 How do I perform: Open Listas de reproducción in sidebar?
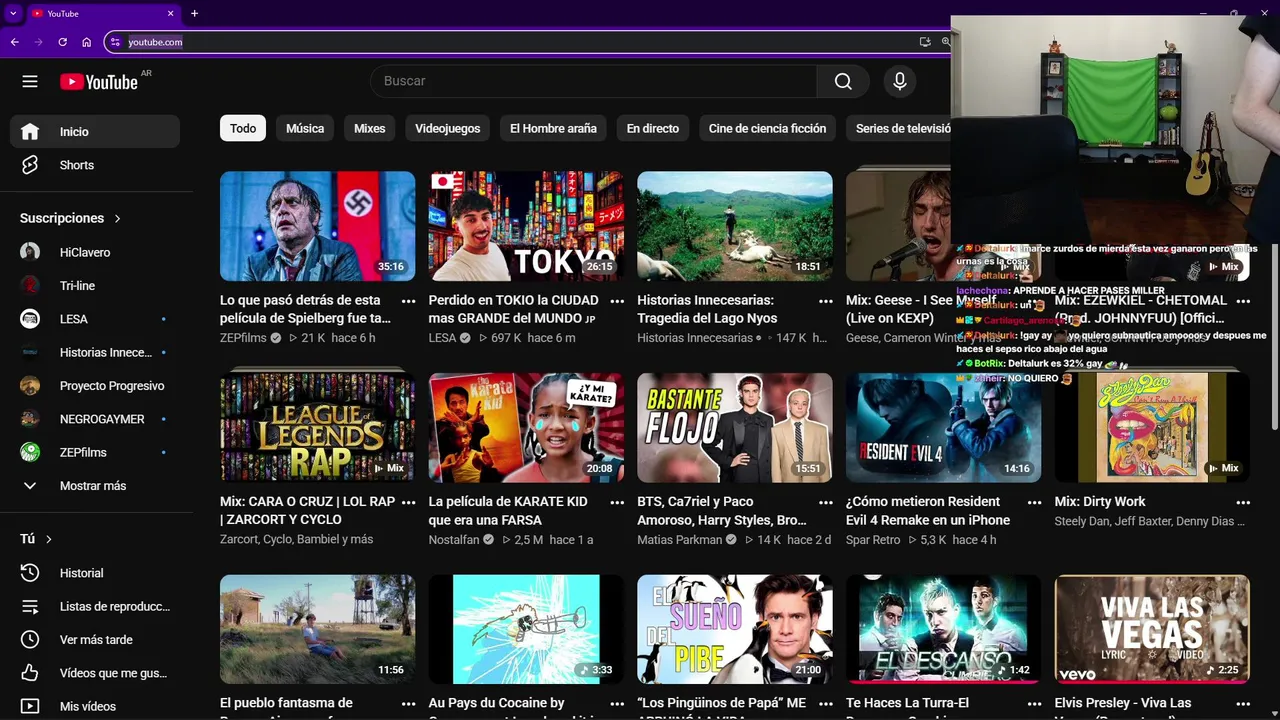point(95,606)
